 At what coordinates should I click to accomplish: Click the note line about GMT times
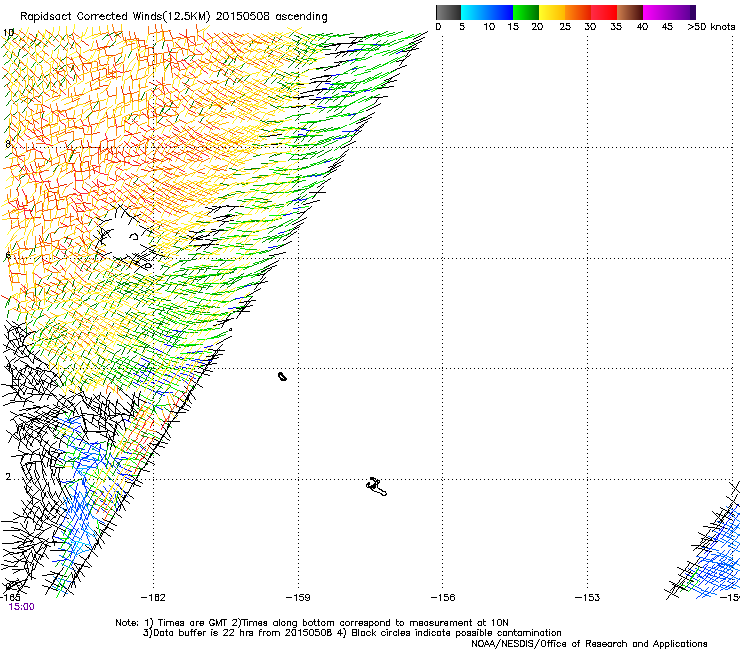pos(311,623)
